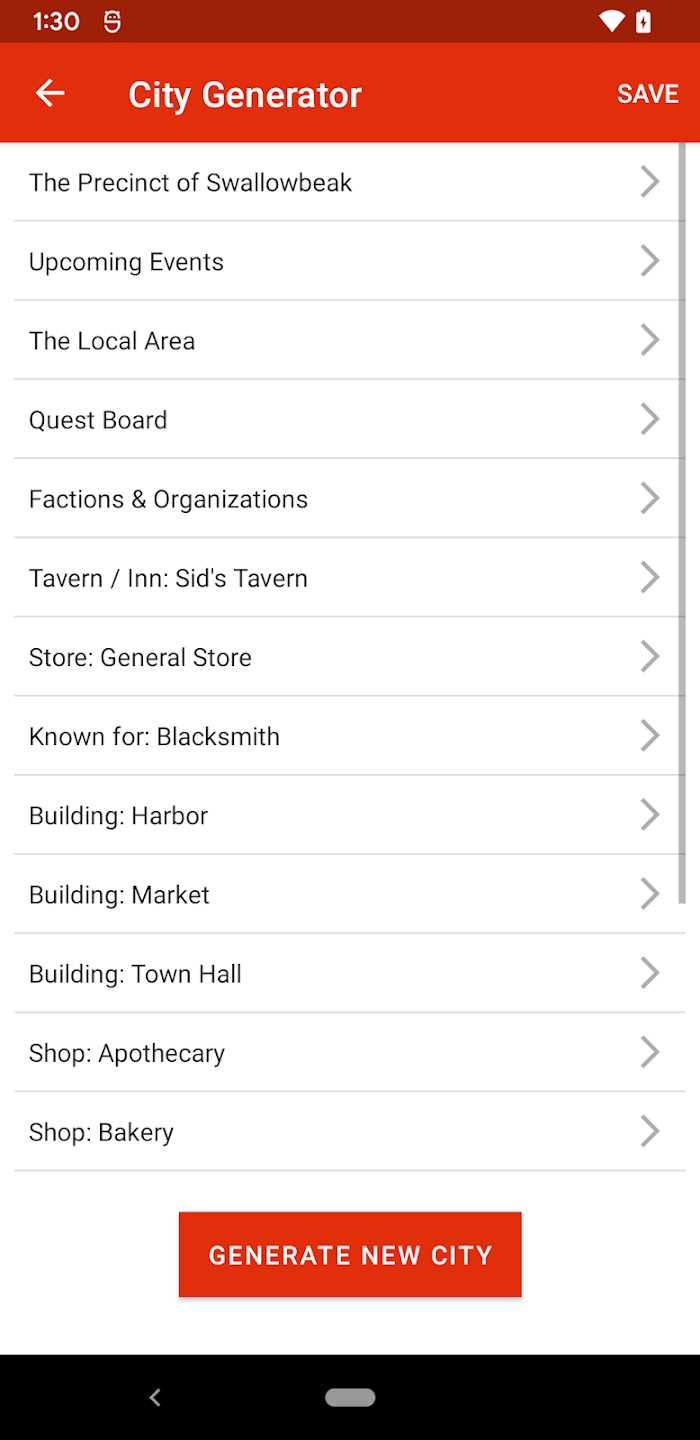Open the Building: Harbor item

pyautogui.click(x=349, y=815)
